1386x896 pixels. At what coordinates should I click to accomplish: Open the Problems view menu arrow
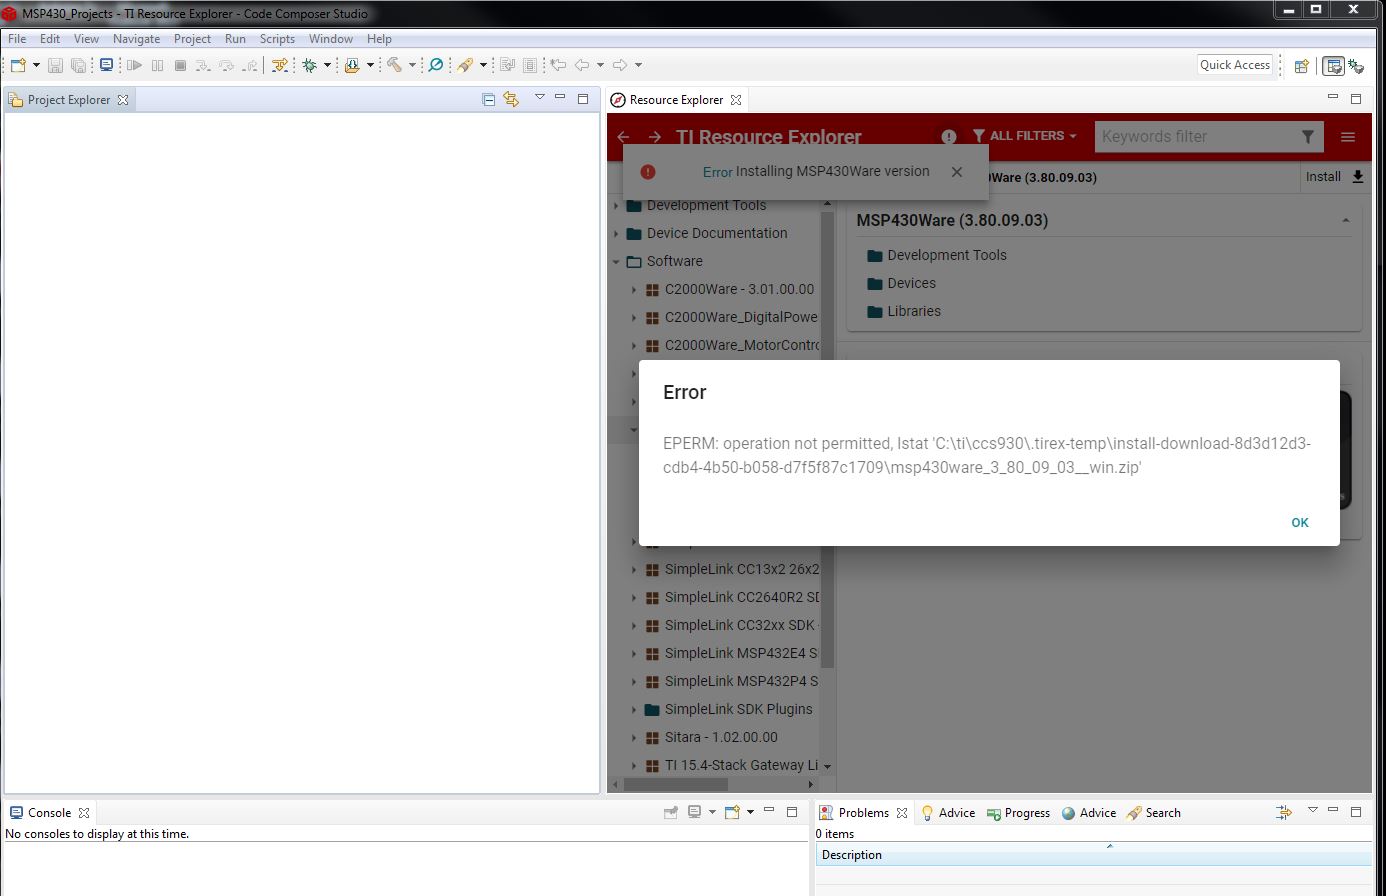point(1312,810)
